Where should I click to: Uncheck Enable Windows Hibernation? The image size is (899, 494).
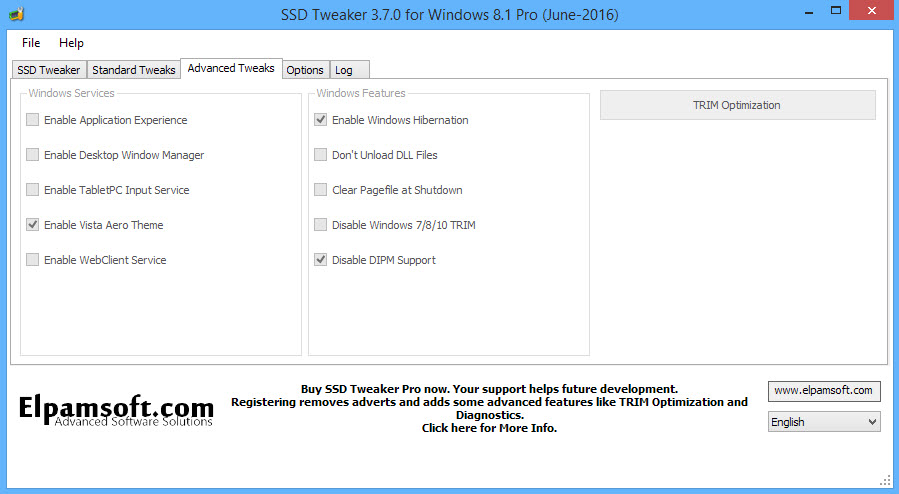pos(321,120)
